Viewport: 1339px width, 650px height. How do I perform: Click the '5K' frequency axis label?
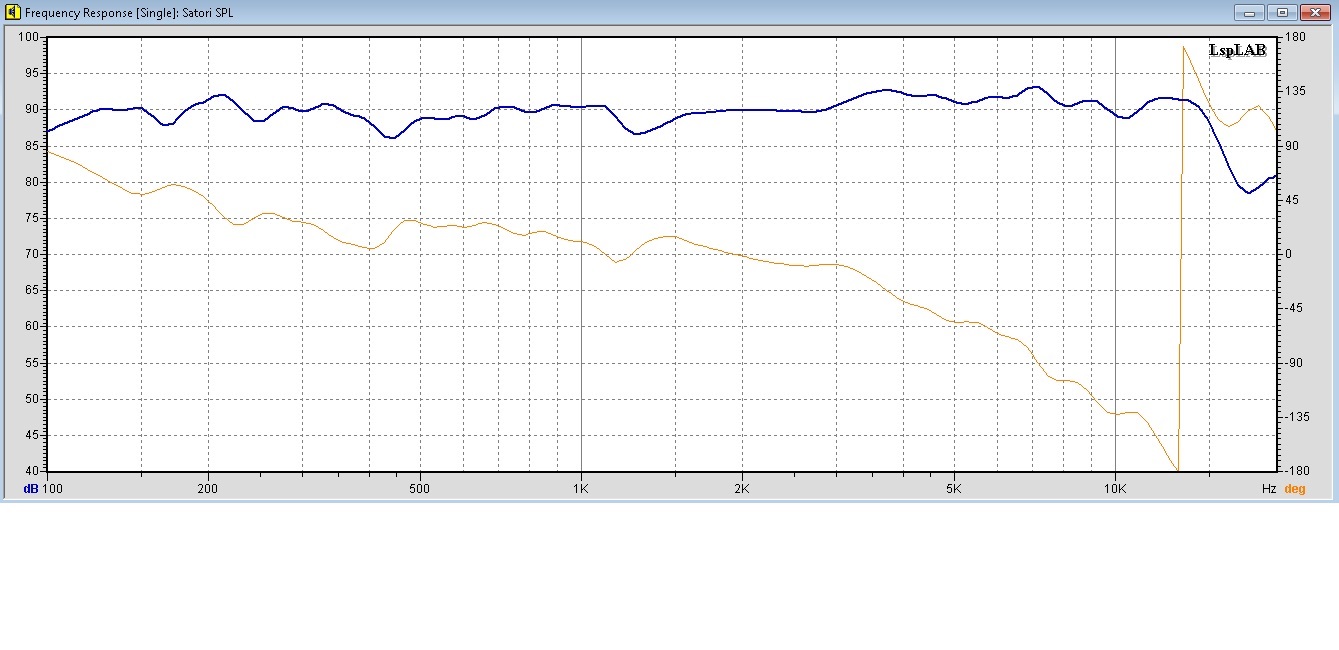pyautogui.click(x=953, y=489)
